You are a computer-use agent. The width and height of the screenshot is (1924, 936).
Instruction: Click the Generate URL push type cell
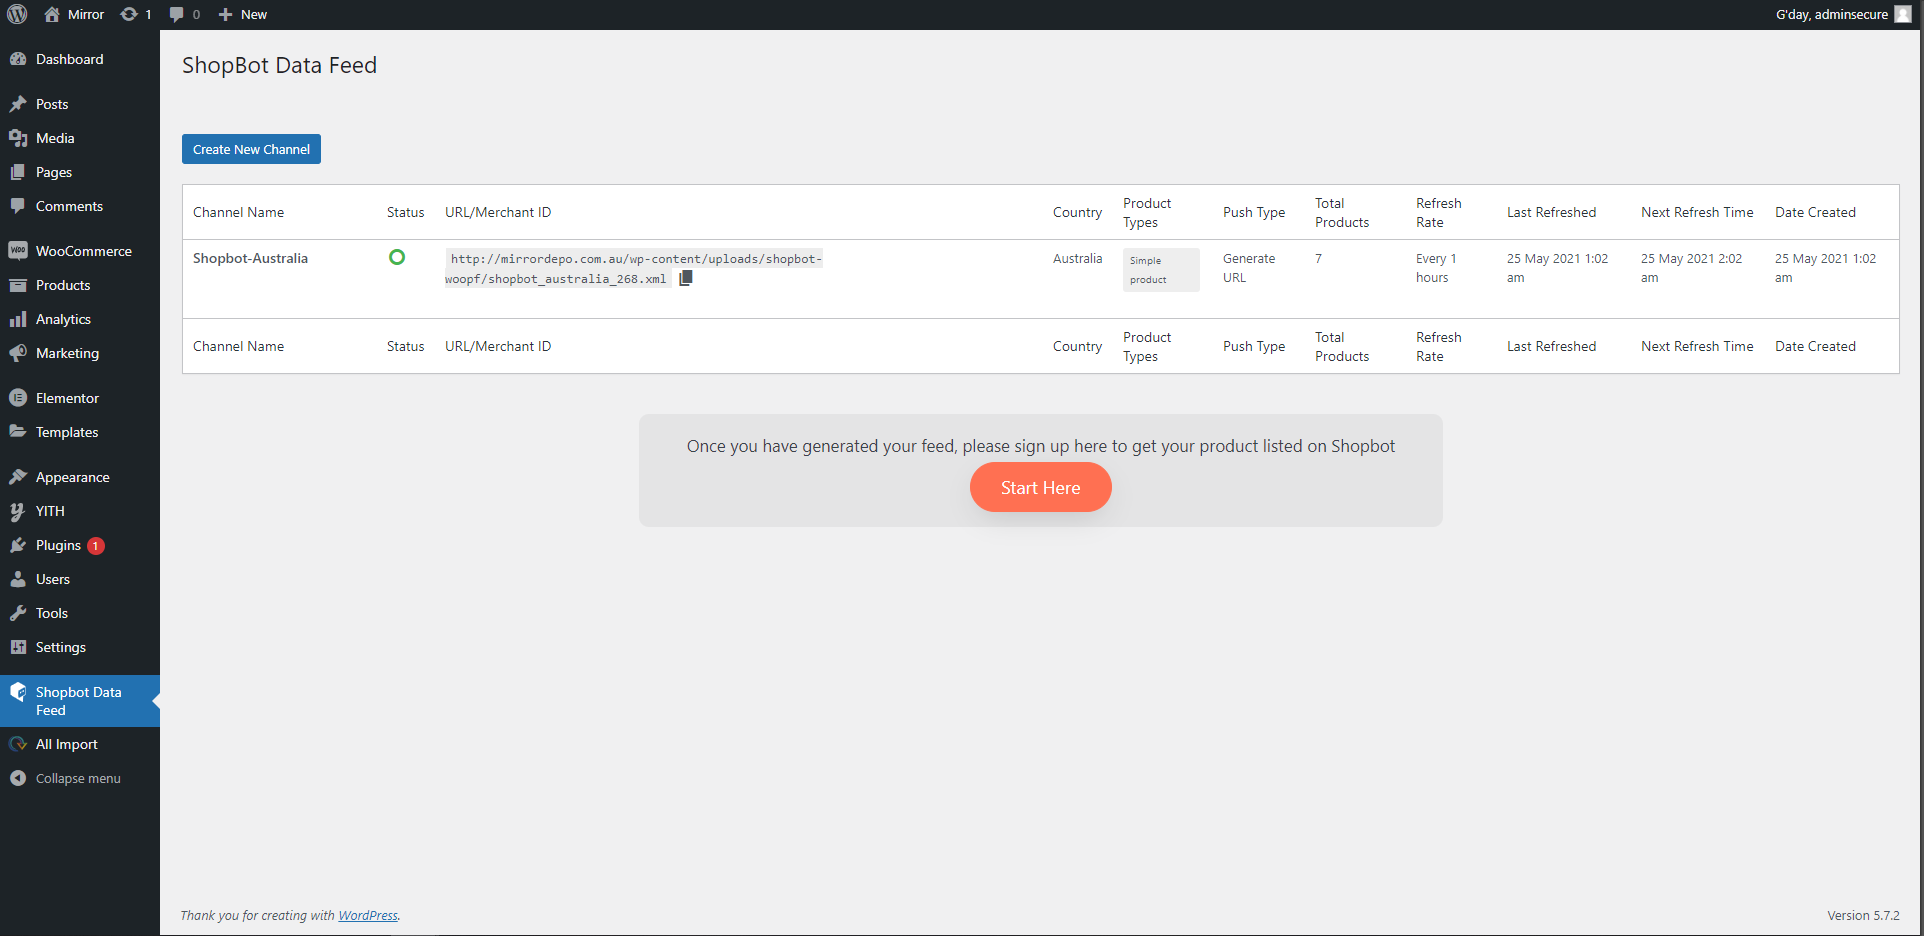tap(1249, 268)
